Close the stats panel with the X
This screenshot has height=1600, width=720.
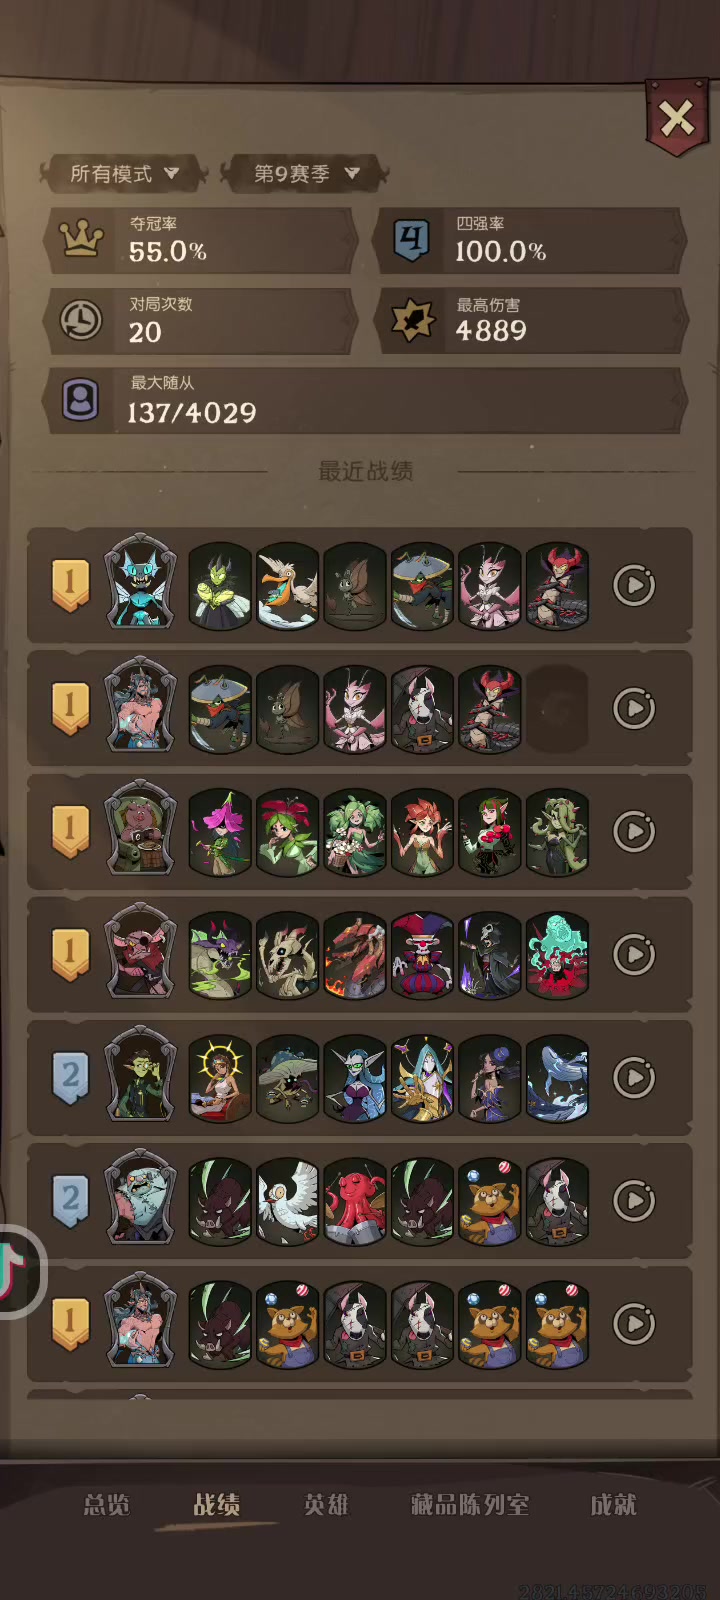point(677,120)
